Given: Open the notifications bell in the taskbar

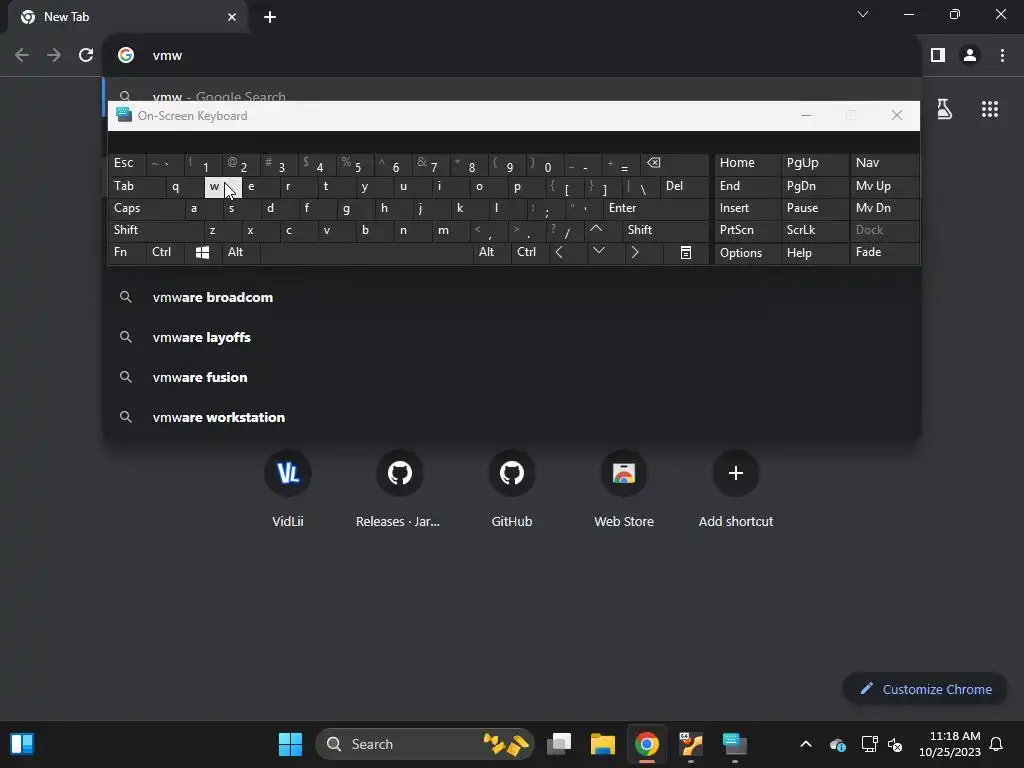Looking at the screenshot, I should coord(996,744).
